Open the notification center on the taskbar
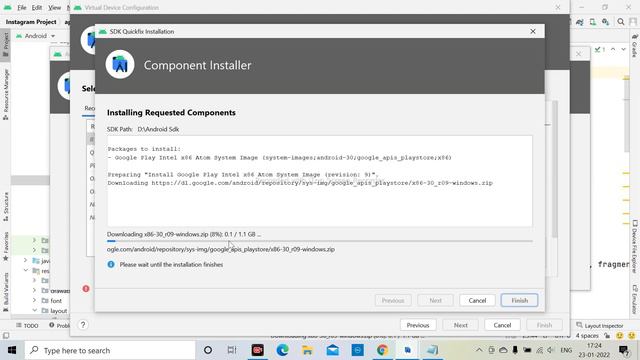Image resolution: width=640 pixels, height=360 pixels. (623, 350)
